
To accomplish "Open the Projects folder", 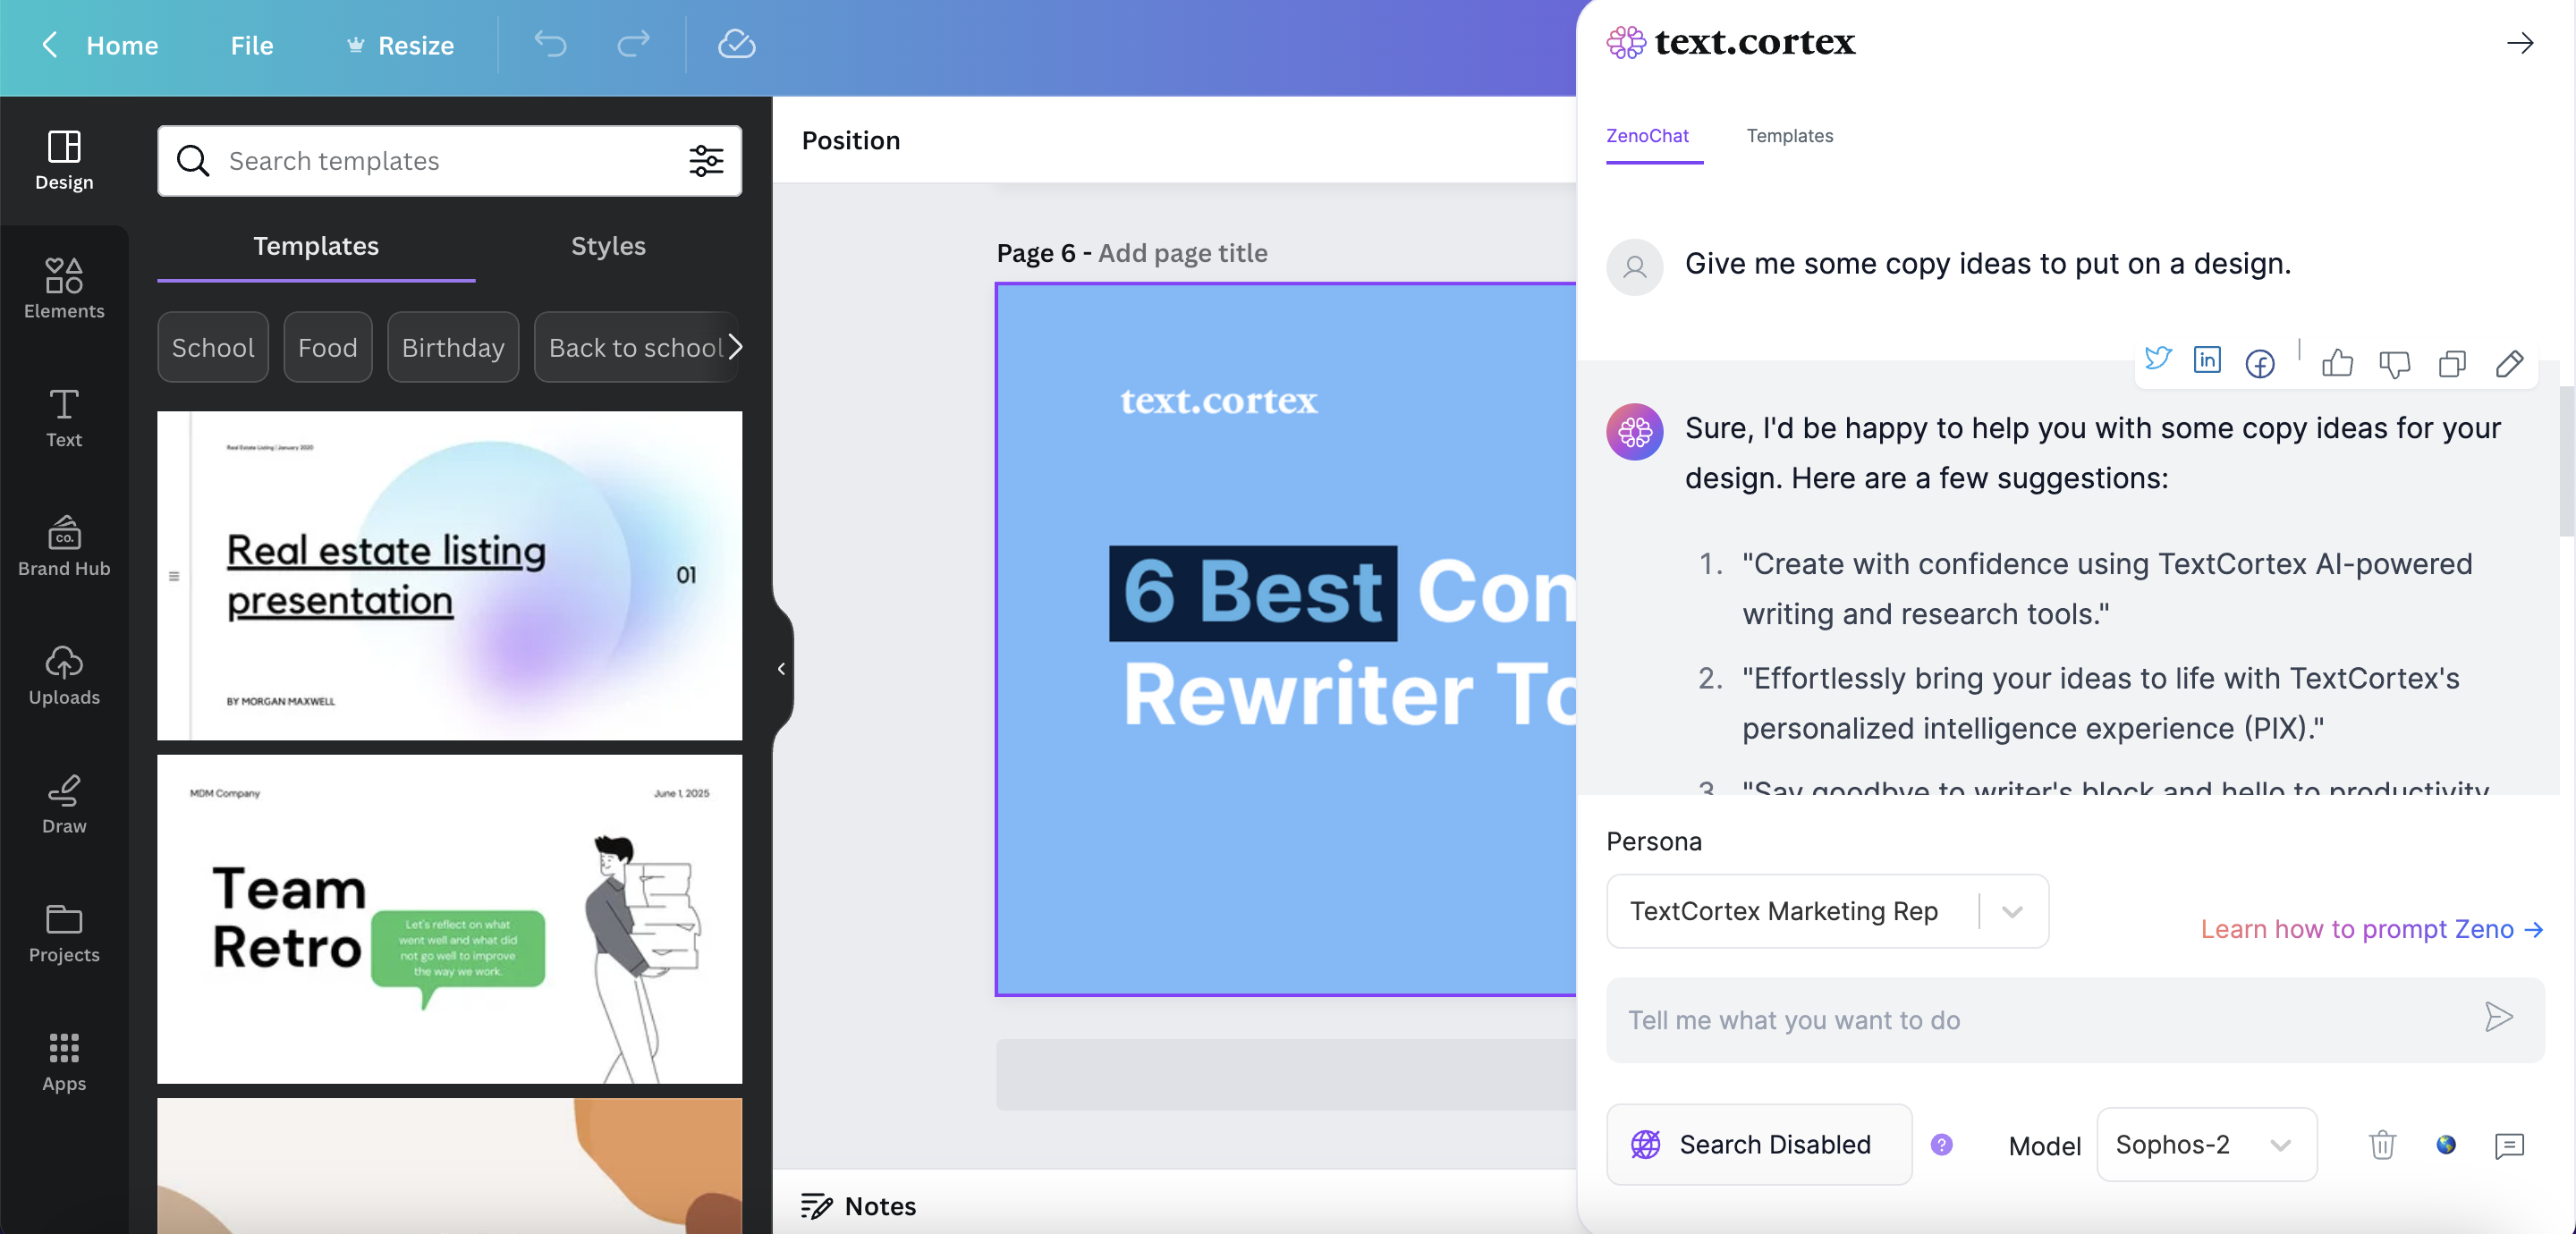I will (x=64, y=933).
